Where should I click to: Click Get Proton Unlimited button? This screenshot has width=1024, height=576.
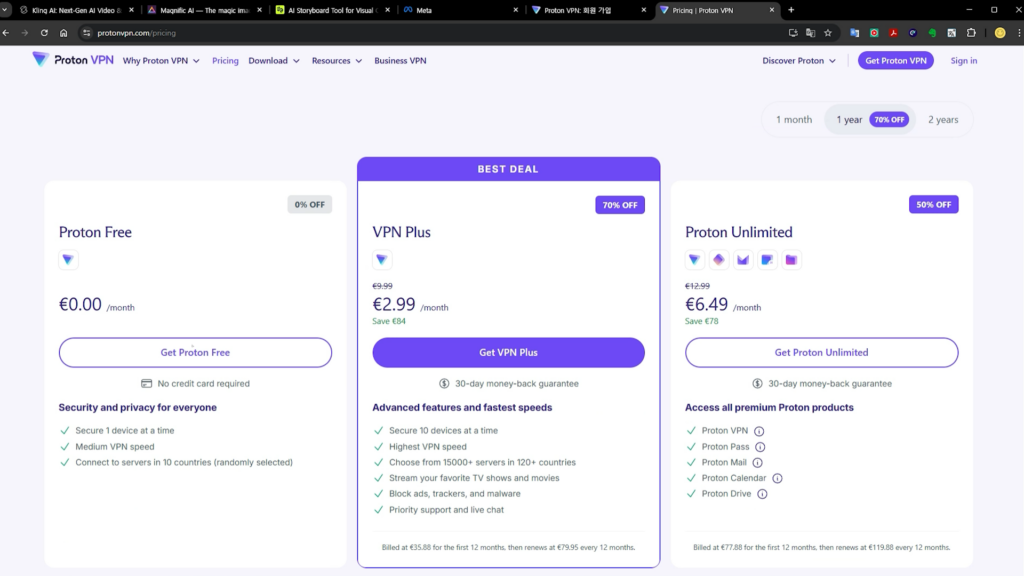822,353
